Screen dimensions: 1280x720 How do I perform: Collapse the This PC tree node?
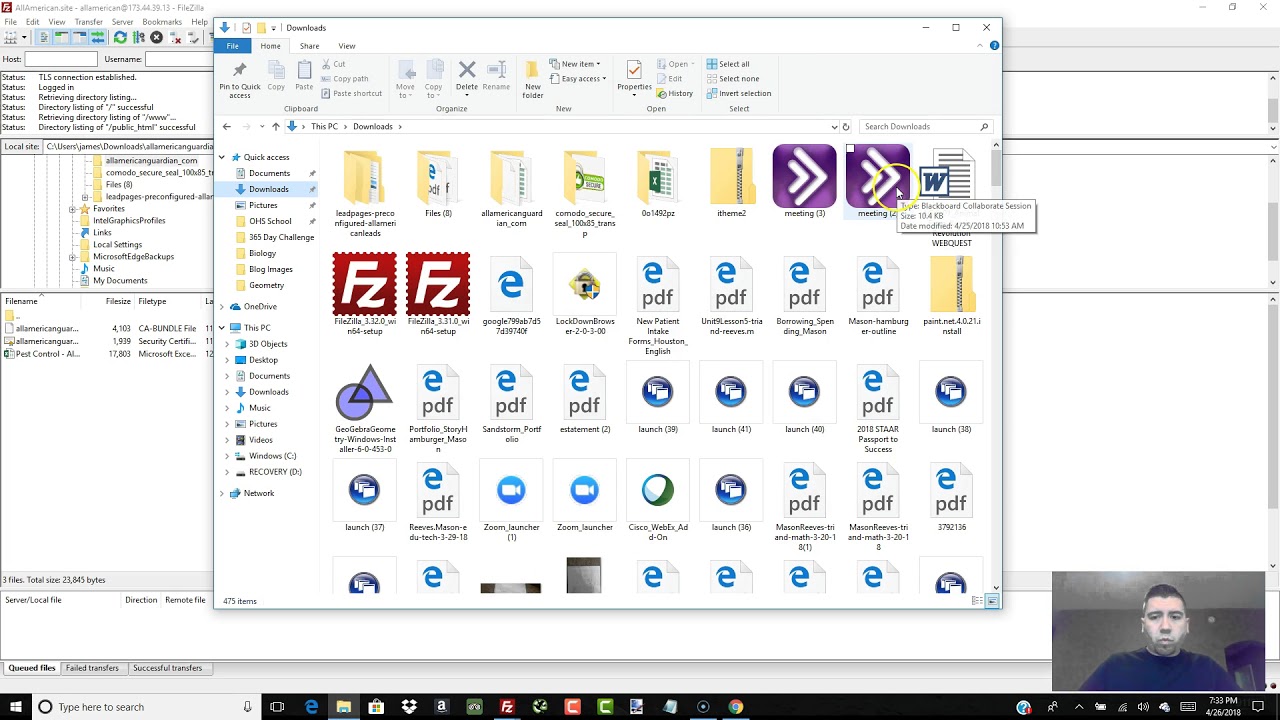(222, 328)
